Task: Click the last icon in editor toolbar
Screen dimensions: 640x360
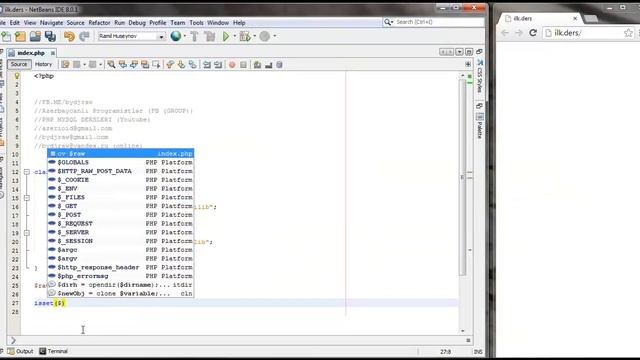Action: tap(279, 64)
